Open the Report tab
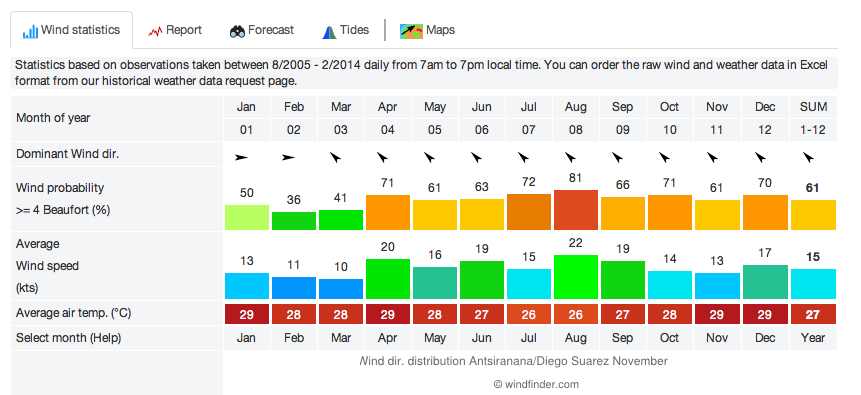 [x=175, y=30]
